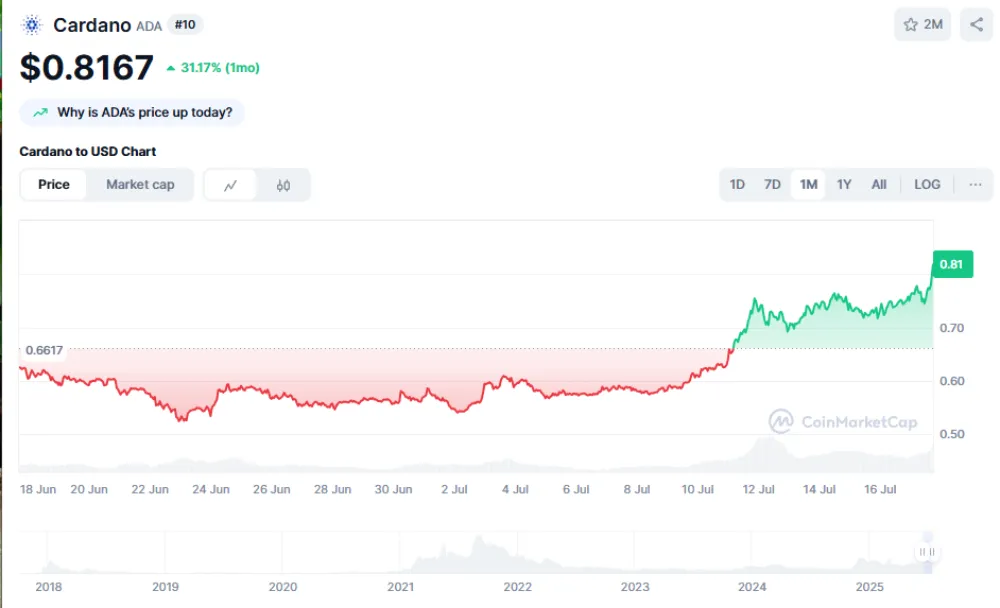Screen dimensions: 1000x608
Task: Select the 7D time range
Action: (x=772, y=185)
